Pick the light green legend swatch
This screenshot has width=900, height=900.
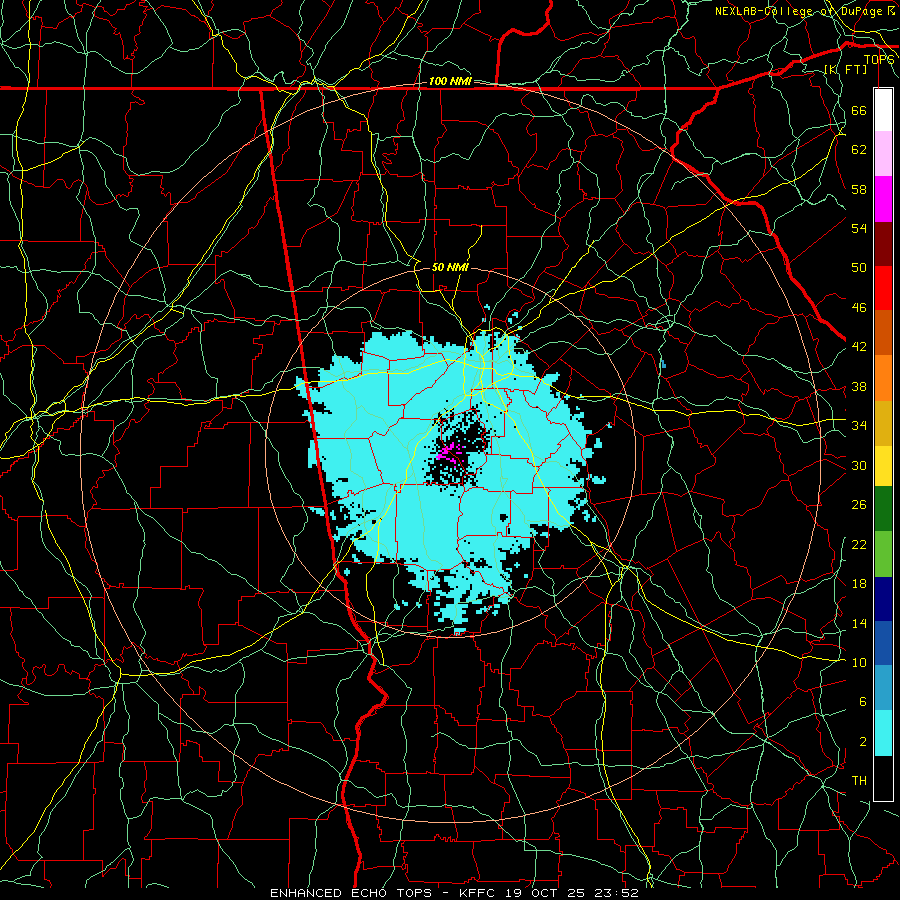coord(883,554)
